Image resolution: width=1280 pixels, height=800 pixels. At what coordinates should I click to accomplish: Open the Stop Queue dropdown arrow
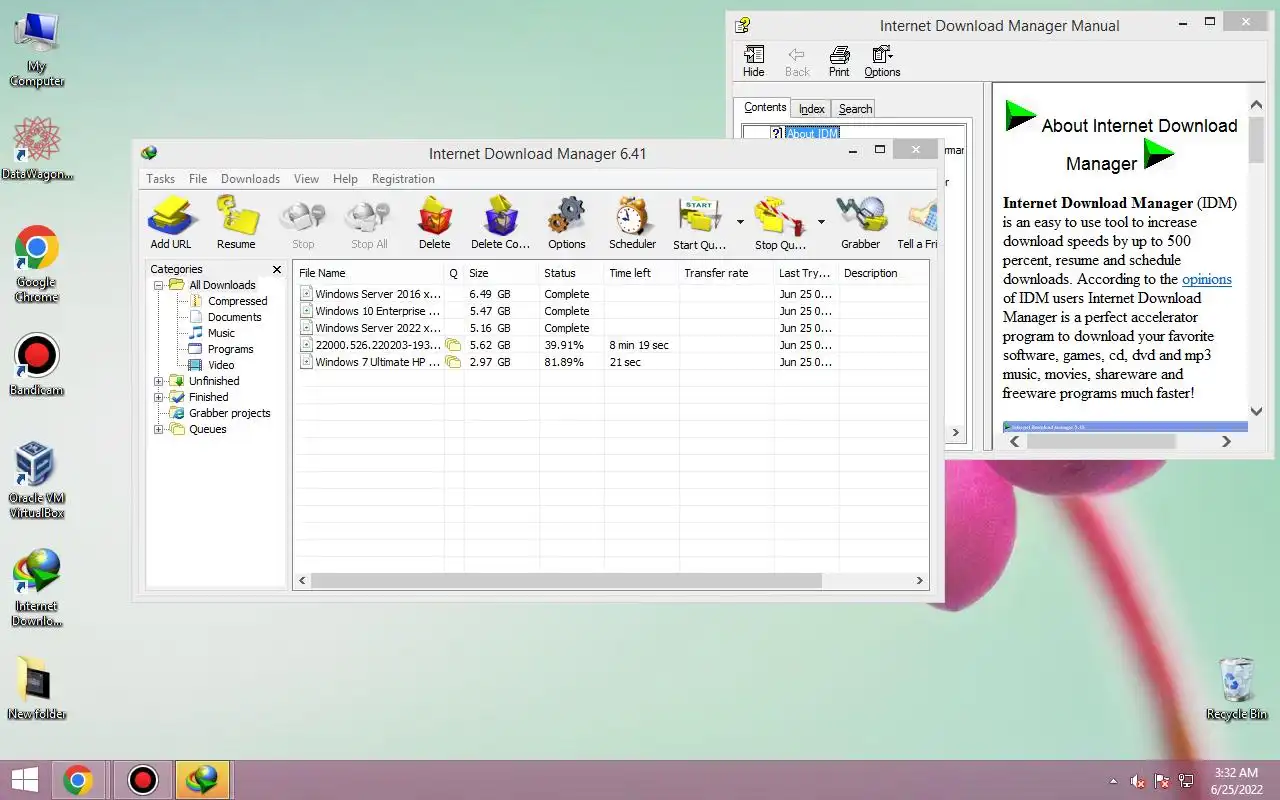(x=821, y=222)
